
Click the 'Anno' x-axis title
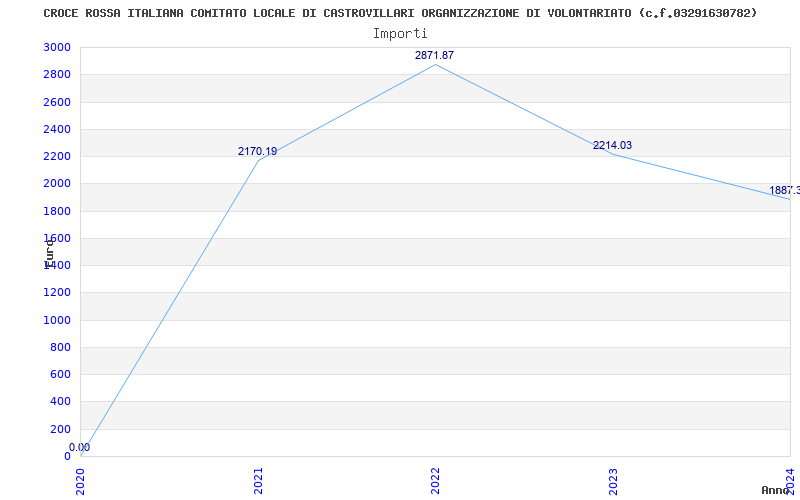[x=776, y=490]
